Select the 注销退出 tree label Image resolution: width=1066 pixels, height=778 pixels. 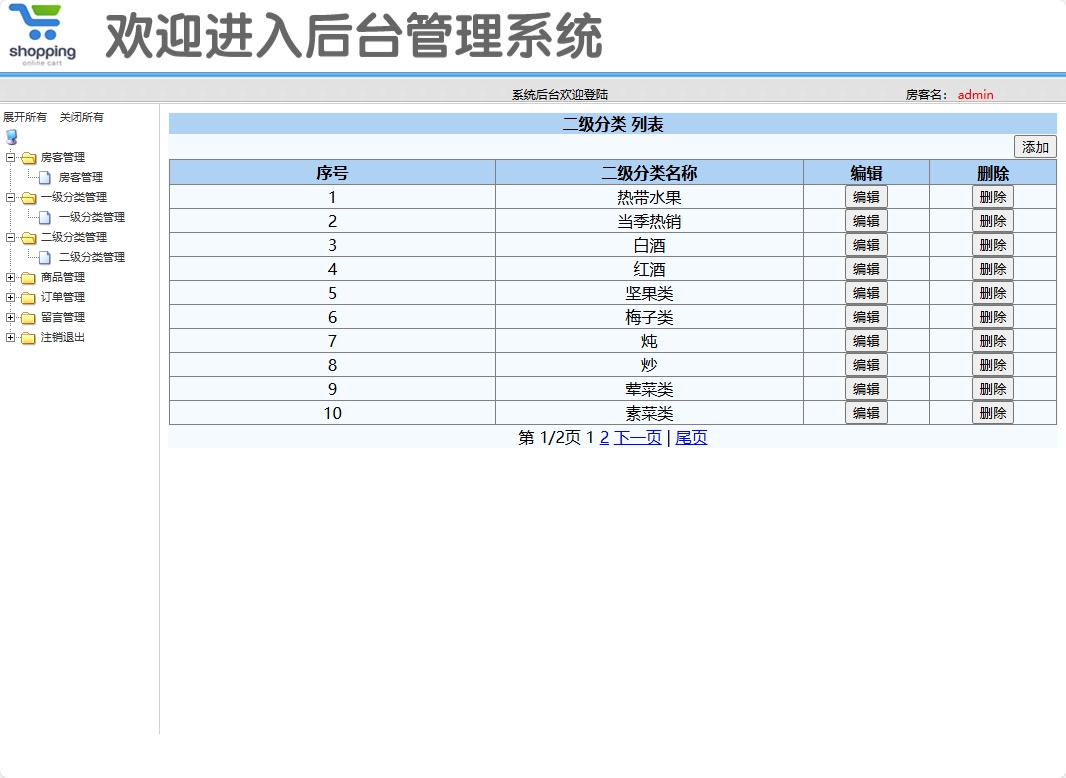[x=63, y=337]
